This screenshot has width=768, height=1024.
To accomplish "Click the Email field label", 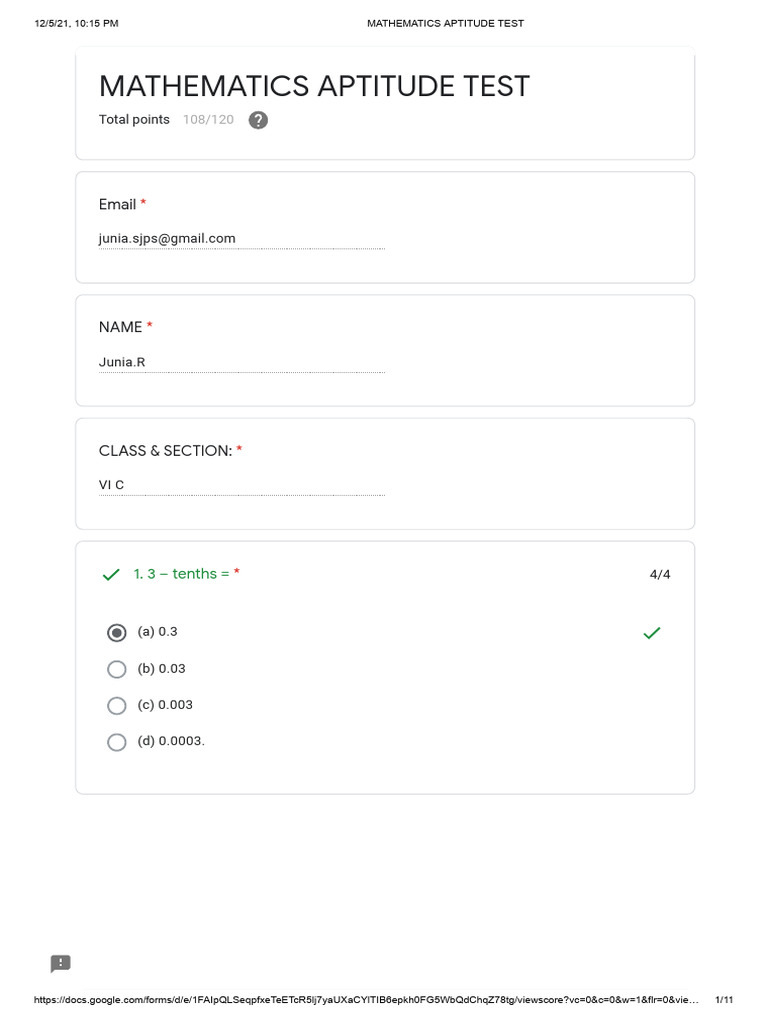I will 117,204.
